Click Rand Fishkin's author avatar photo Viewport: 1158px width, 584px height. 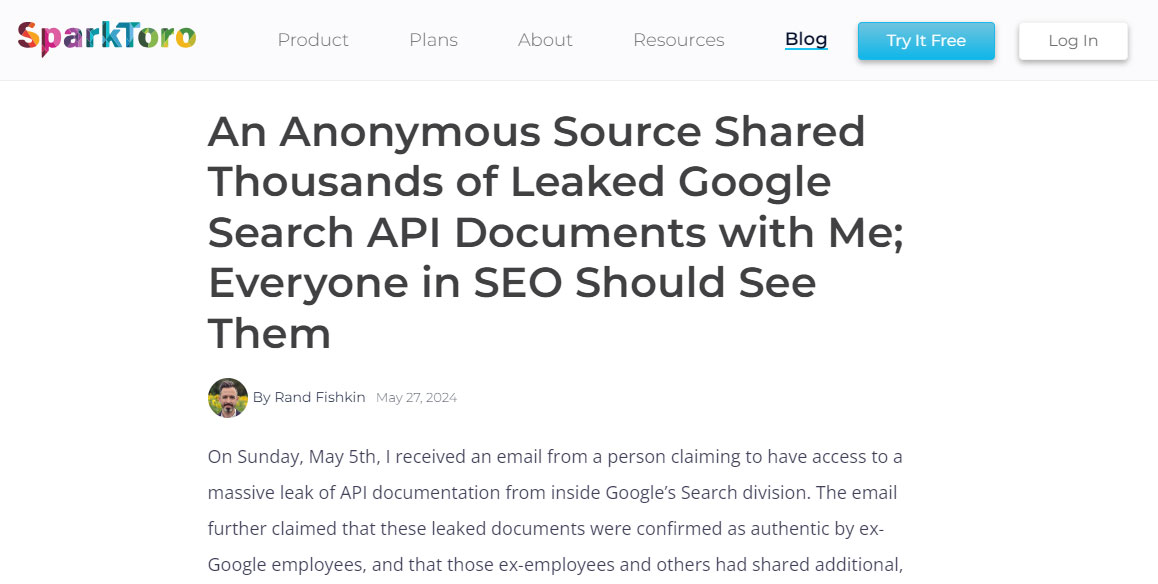(x=228, y=398)
